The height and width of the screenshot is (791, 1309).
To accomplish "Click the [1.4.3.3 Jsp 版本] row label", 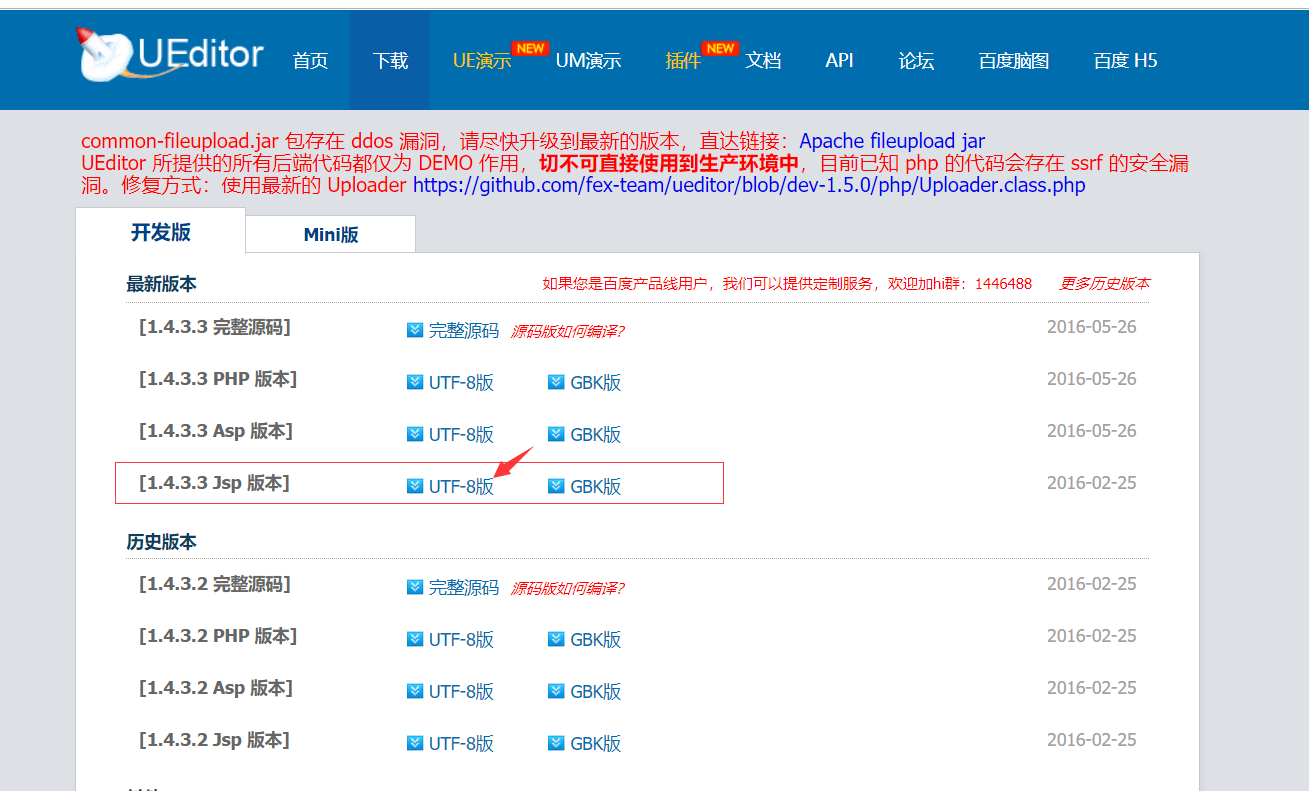I will [214, 483].
